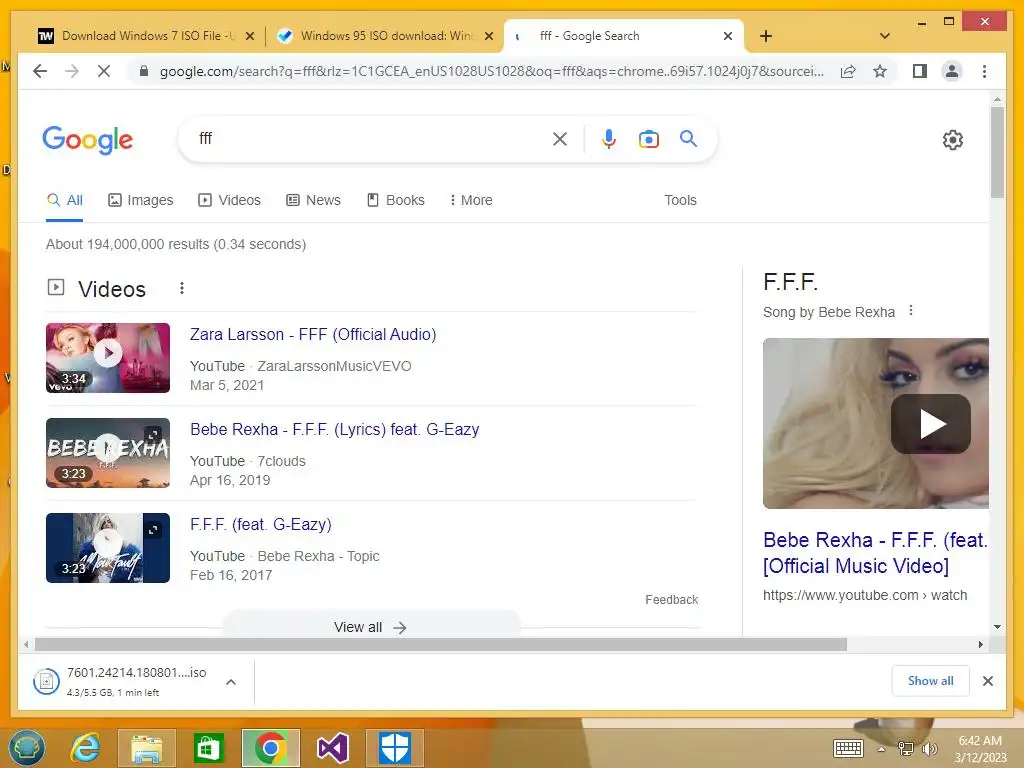The height and width of the screenshot is (768, 1024).
Task: Click the vertical page scrollbar thumb
Action: [997, 152]
